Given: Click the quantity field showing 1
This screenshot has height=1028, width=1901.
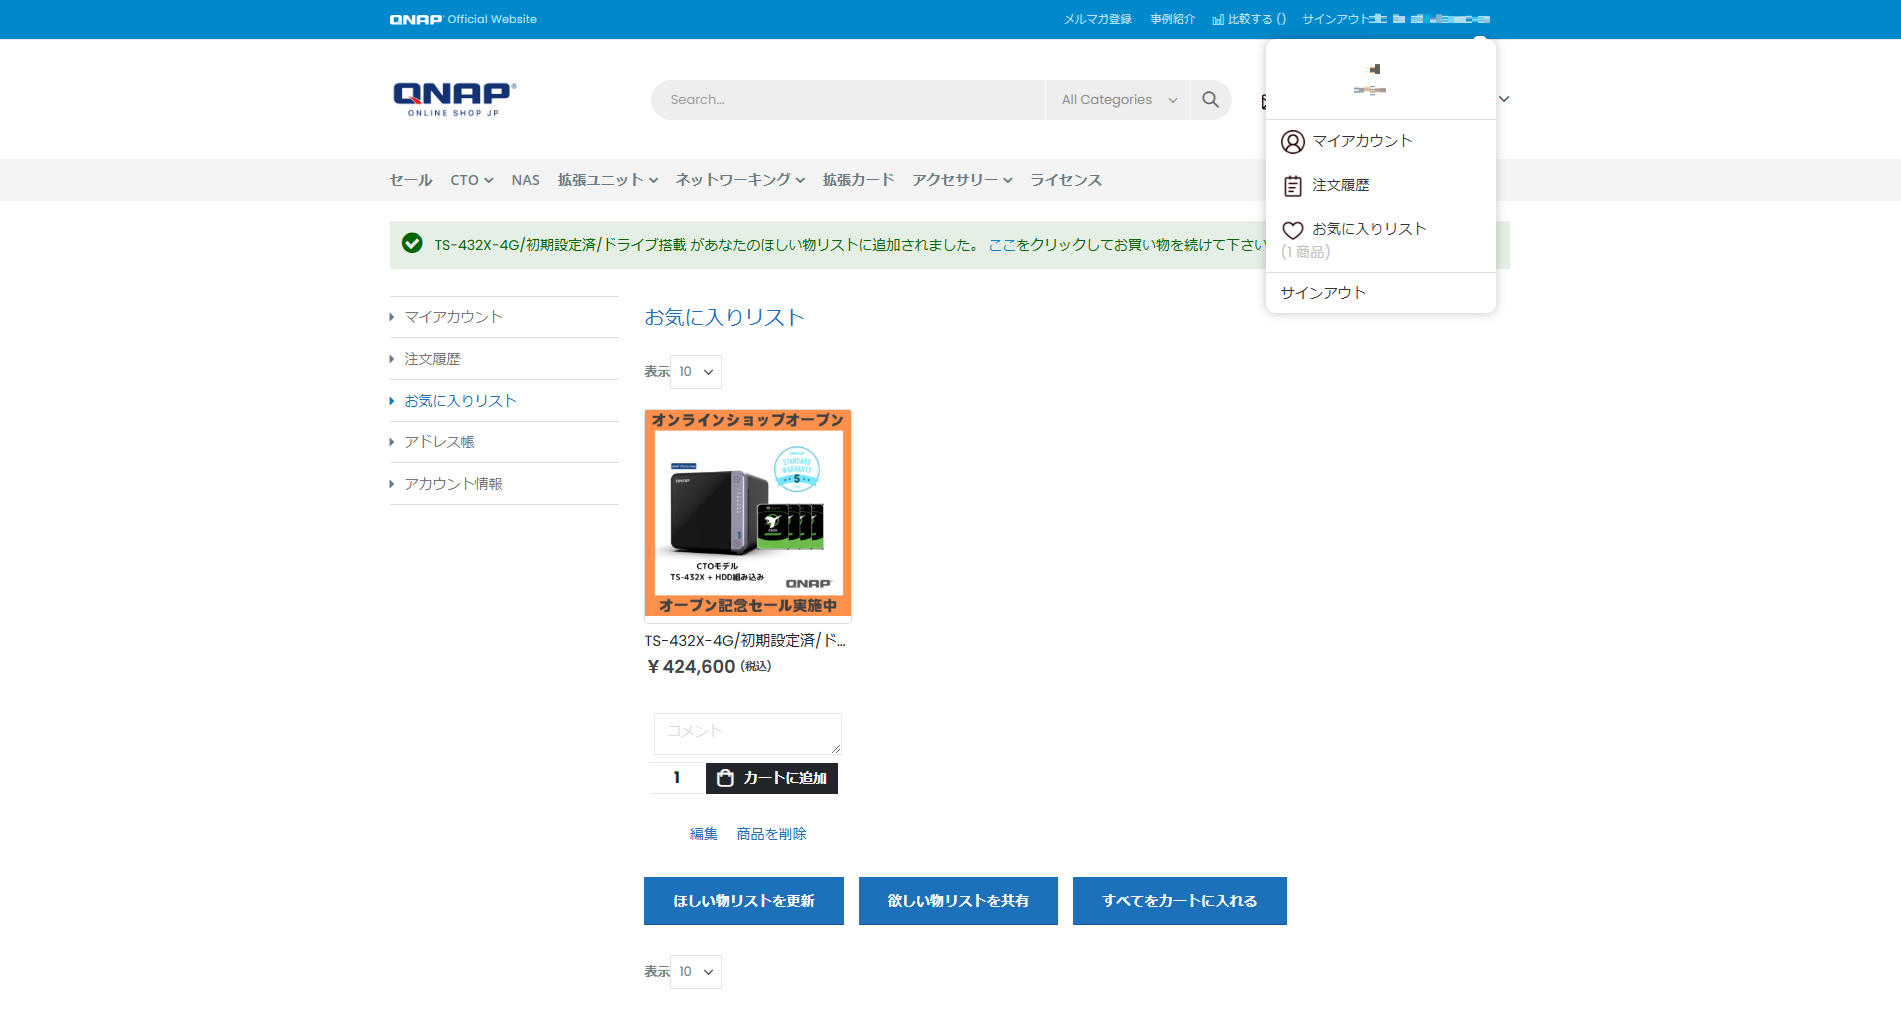Looking at the screenshot, I should (677, 778).
